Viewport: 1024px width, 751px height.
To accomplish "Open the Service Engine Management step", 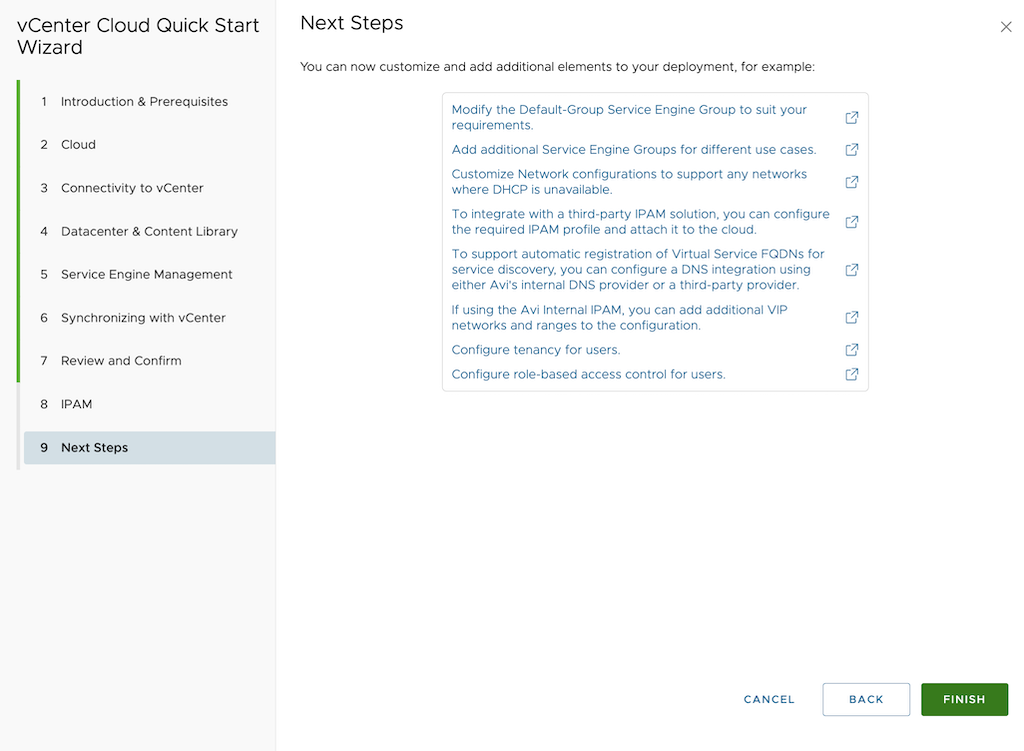I will pyautogui.click(x=146, y=274).
